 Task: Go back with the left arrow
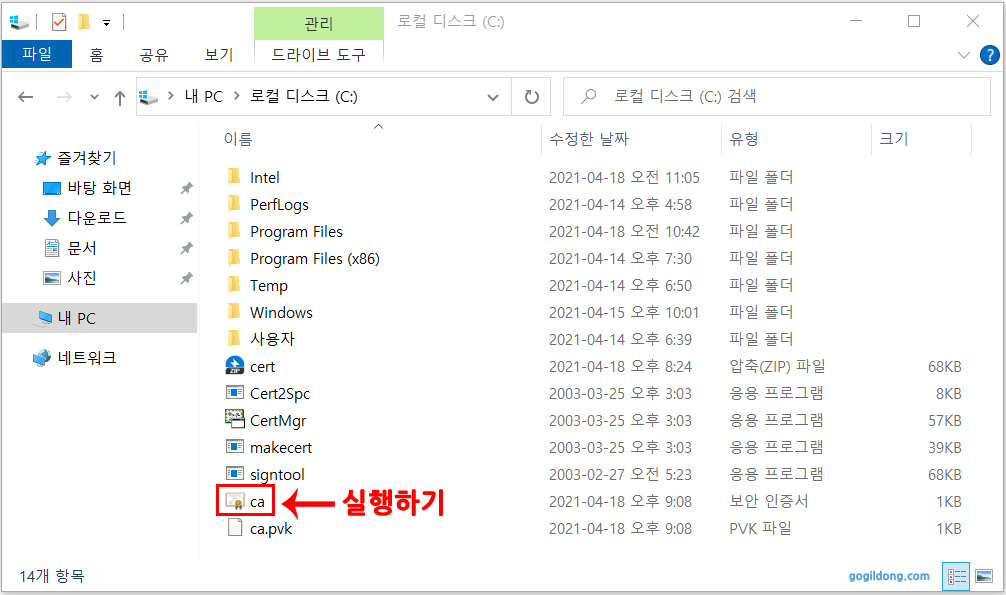tap(26, 97)
